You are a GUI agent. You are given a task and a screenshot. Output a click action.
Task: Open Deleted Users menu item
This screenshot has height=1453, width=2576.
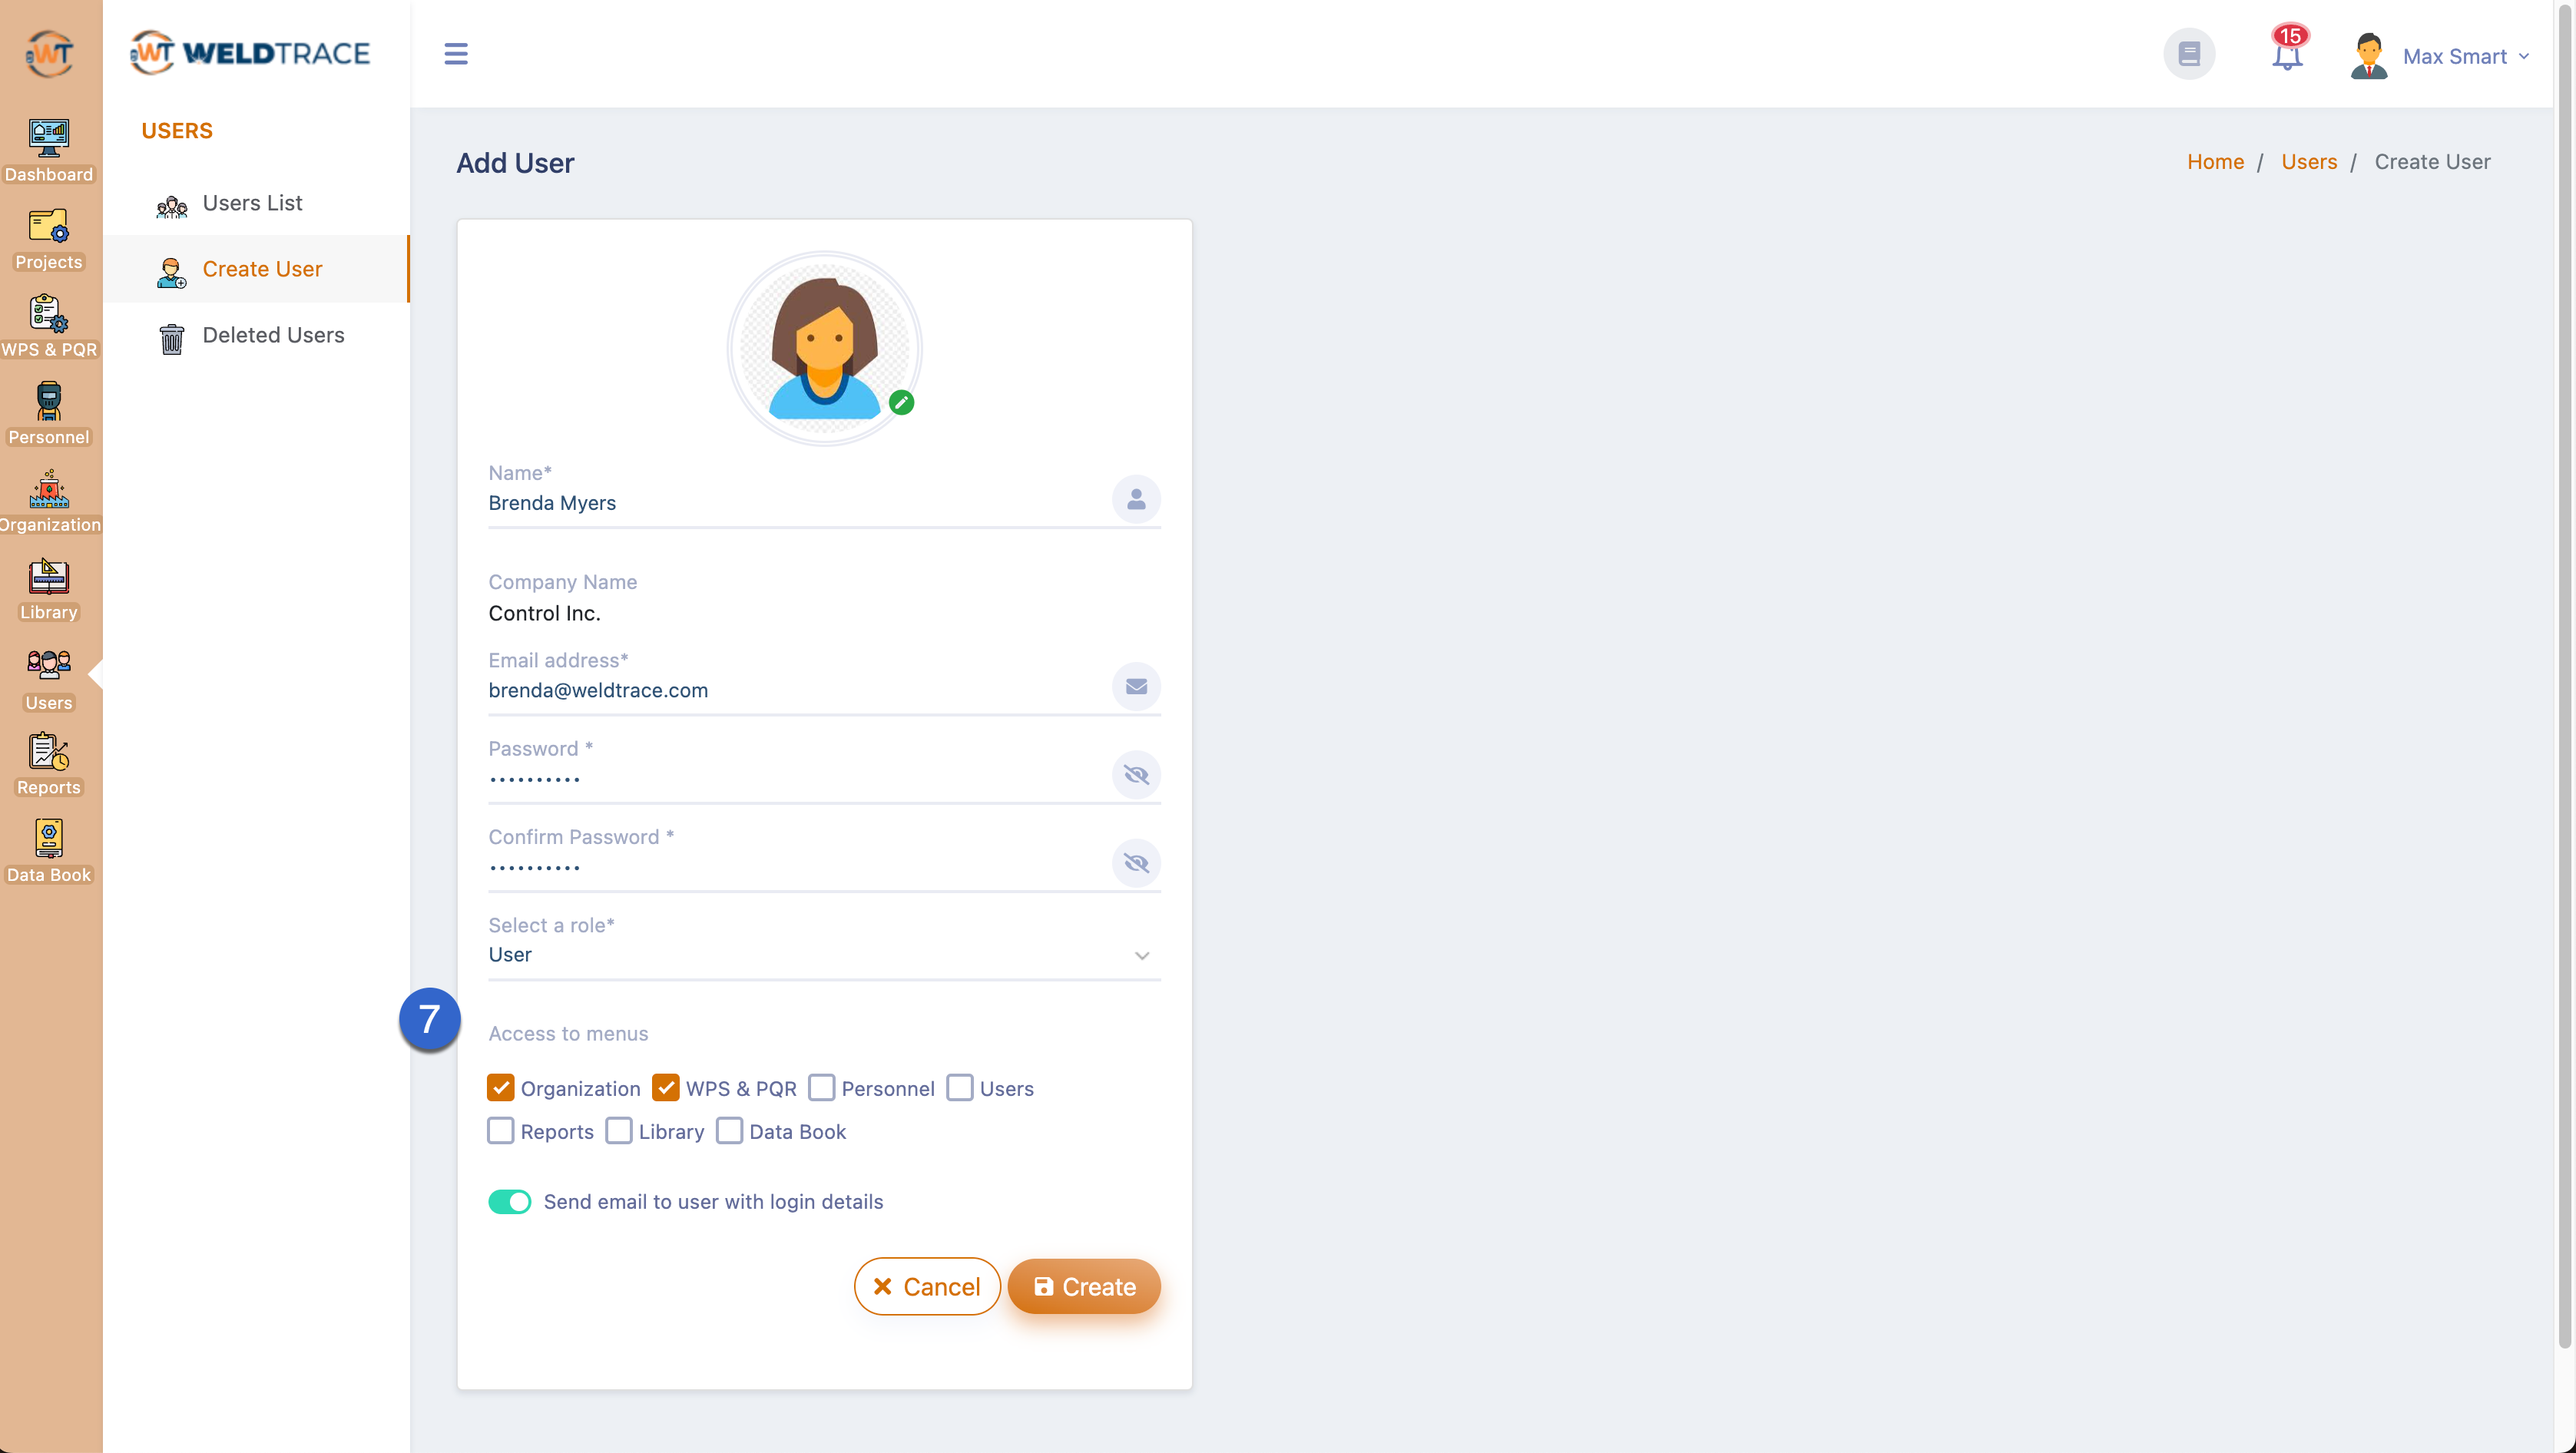[x=256, y=335]
